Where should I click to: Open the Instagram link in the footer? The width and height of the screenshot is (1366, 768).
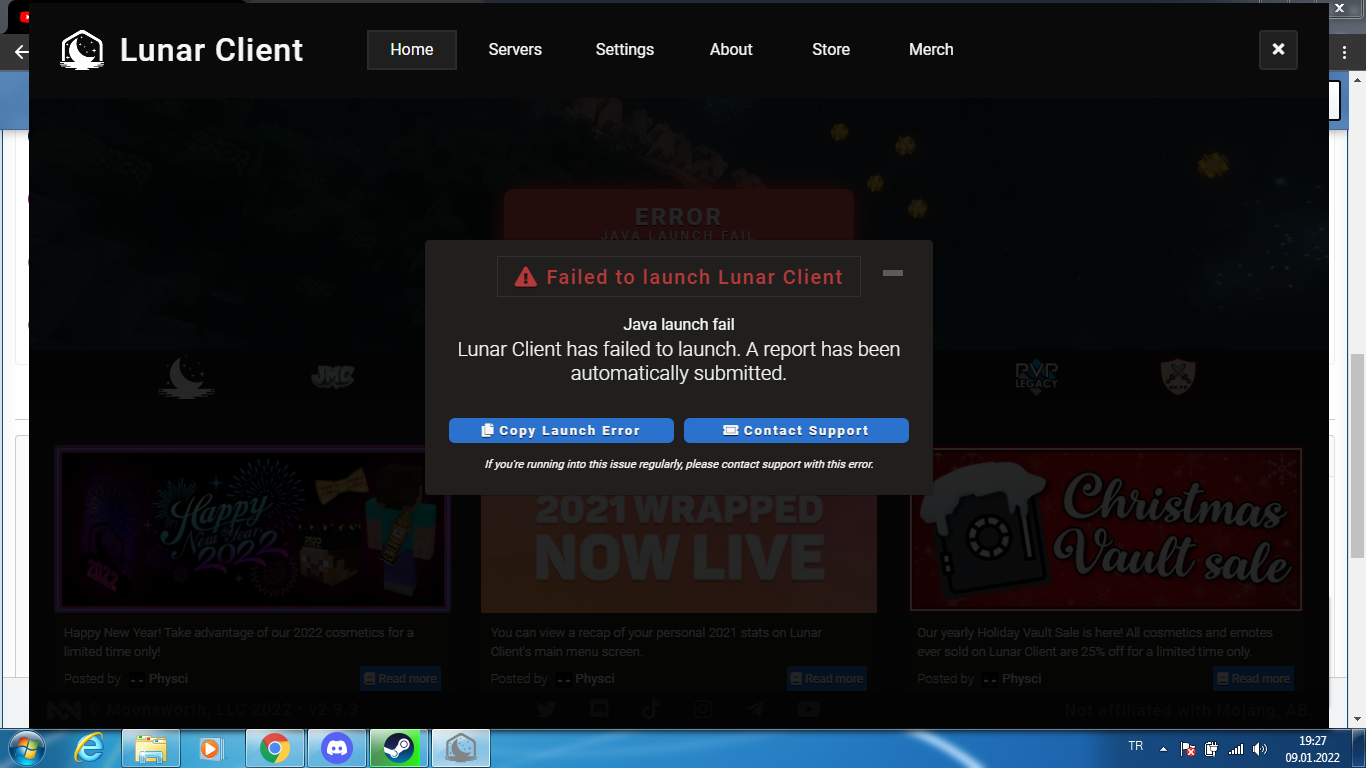703,709
